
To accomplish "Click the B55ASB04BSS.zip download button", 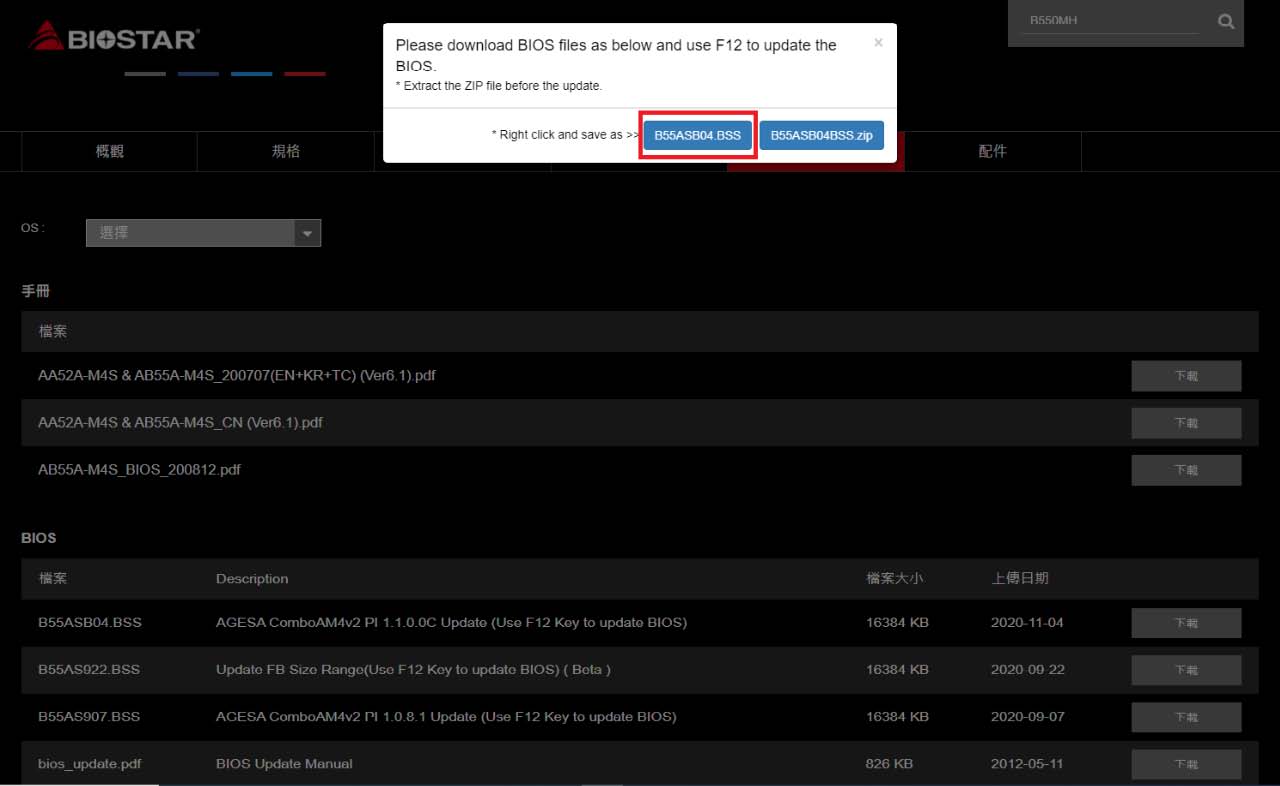I will pos(821,135).
